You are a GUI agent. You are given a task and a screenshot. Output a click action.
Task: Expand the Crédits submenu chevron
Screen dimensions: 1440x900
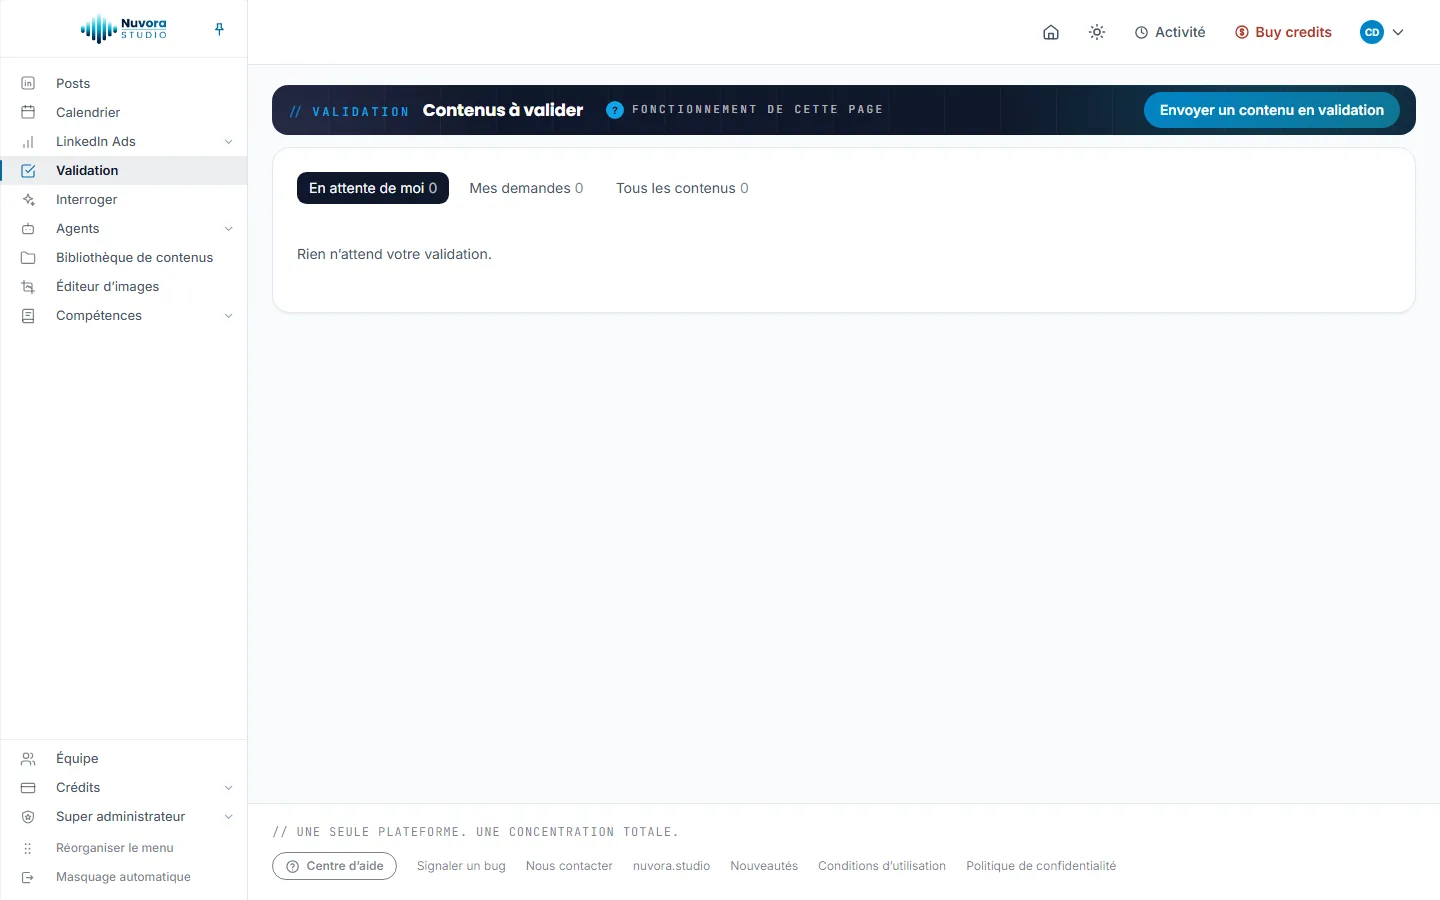tap(228, 787)
